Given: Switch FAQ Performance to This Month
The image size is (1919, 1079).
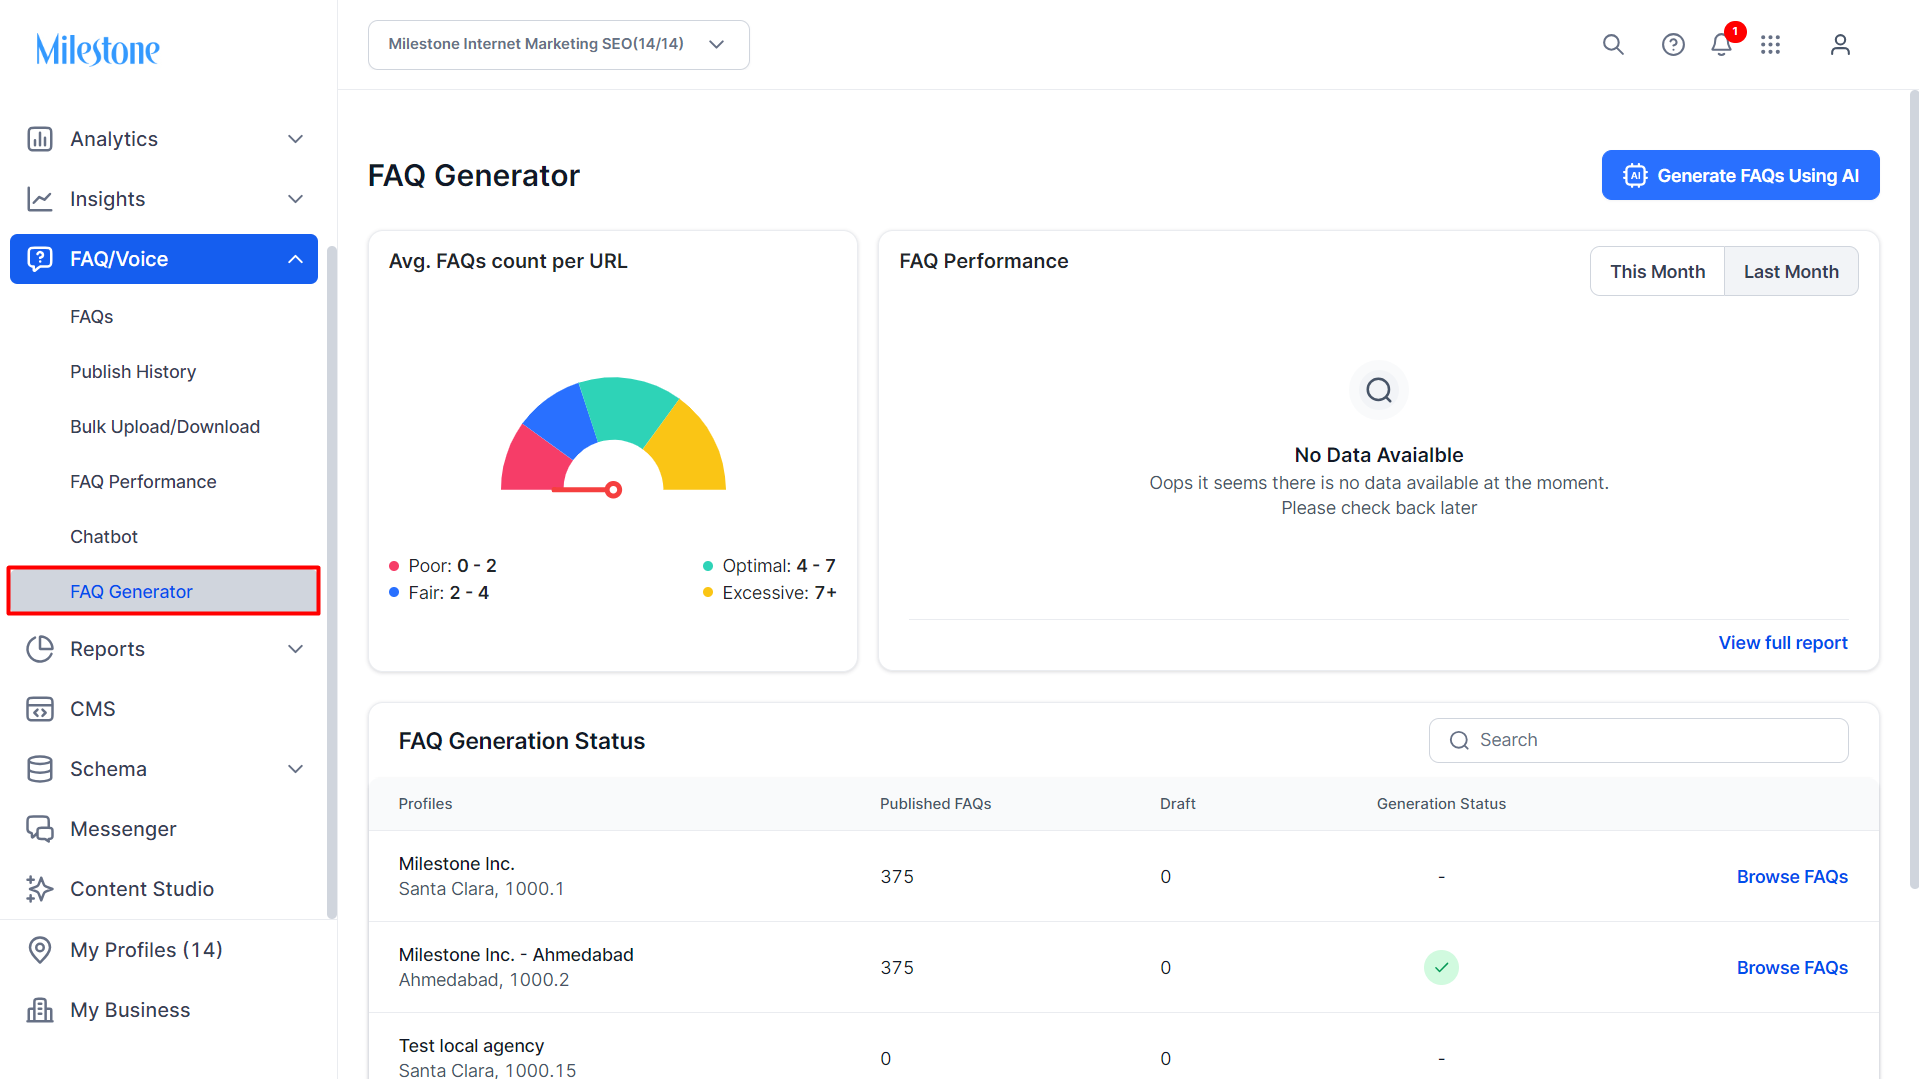Looking at the screenshot, I should click(x=1657, y=271).
